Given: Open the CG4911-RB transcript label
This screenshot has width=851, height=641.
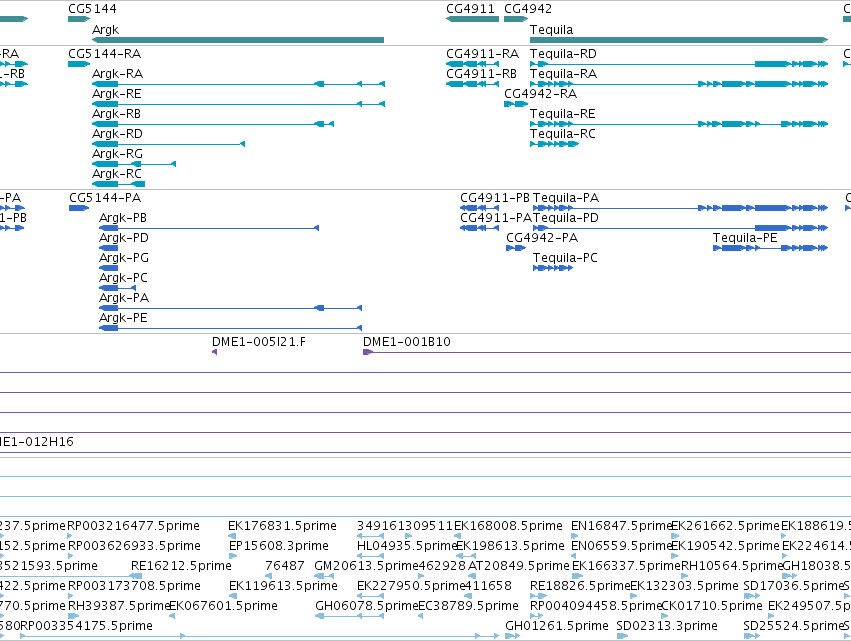Looking at the screenshot, I should (481, 74).
